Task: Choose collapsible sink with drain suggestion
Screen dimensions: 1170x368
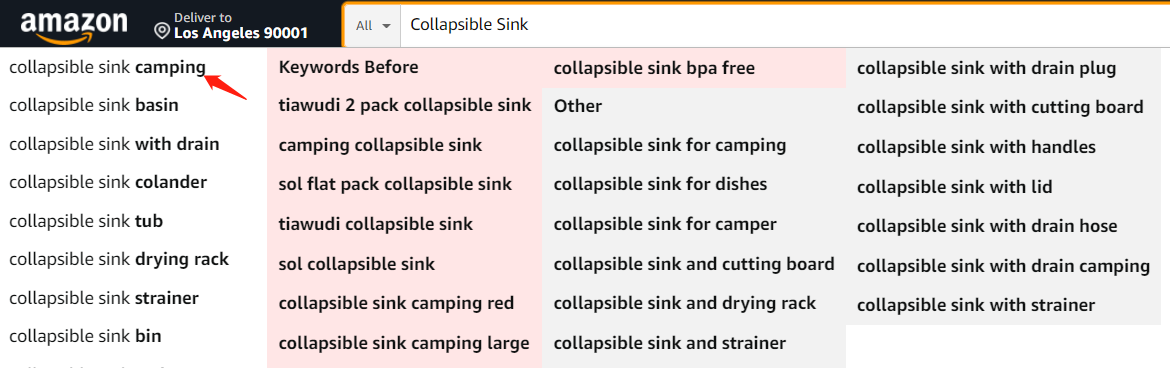Action: 114,144
